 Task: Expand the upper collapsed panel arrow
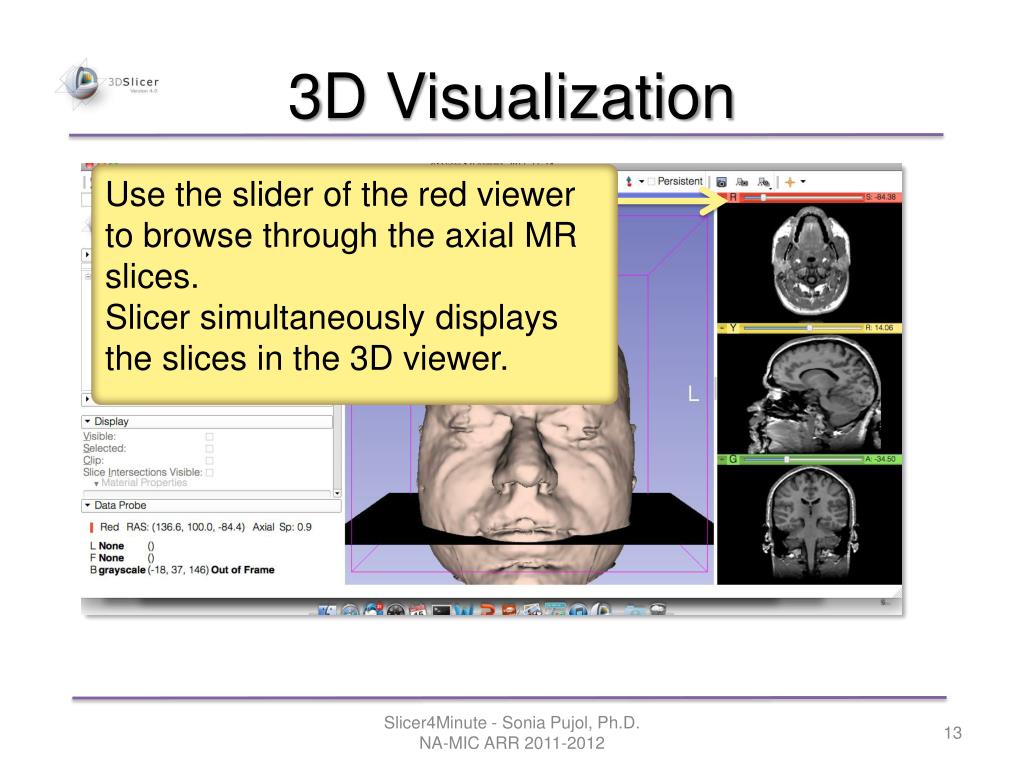pyautogui.click(x=88, y=255)
